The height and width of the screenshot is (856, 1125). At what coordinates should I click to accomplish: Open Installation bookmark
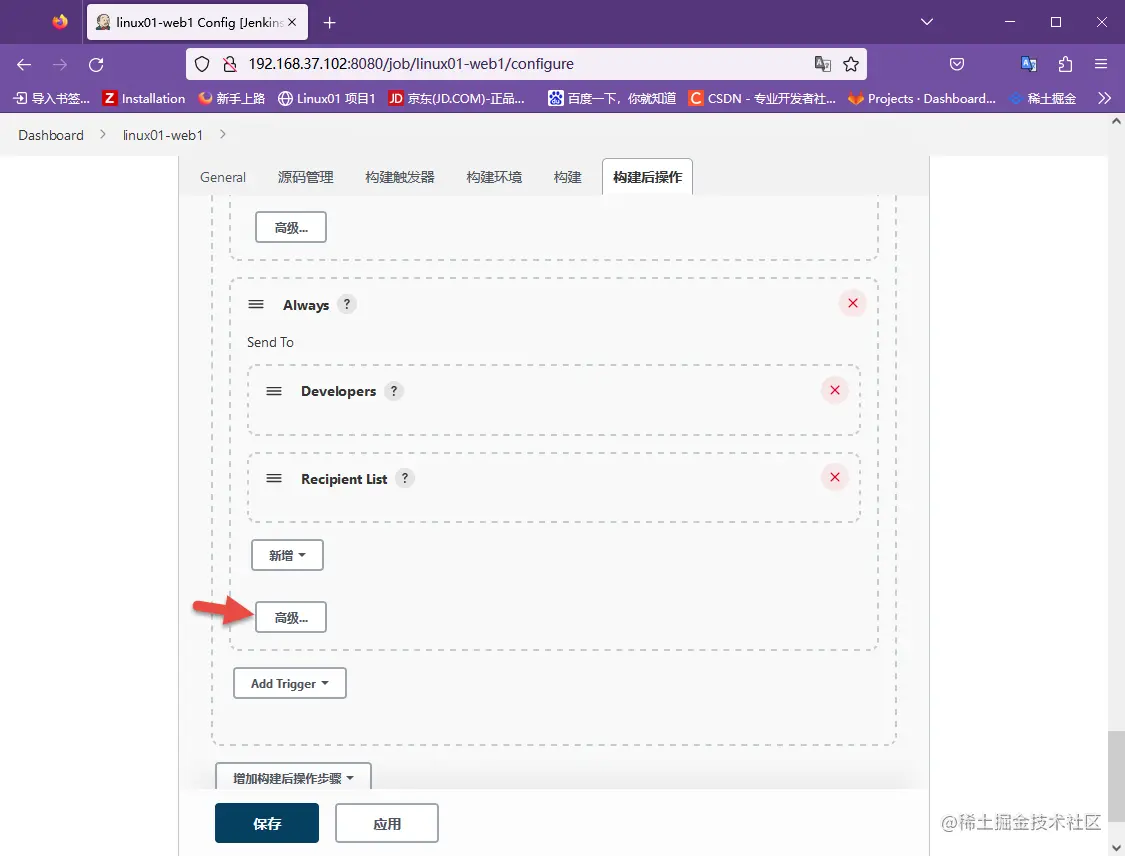coord(144,98)
